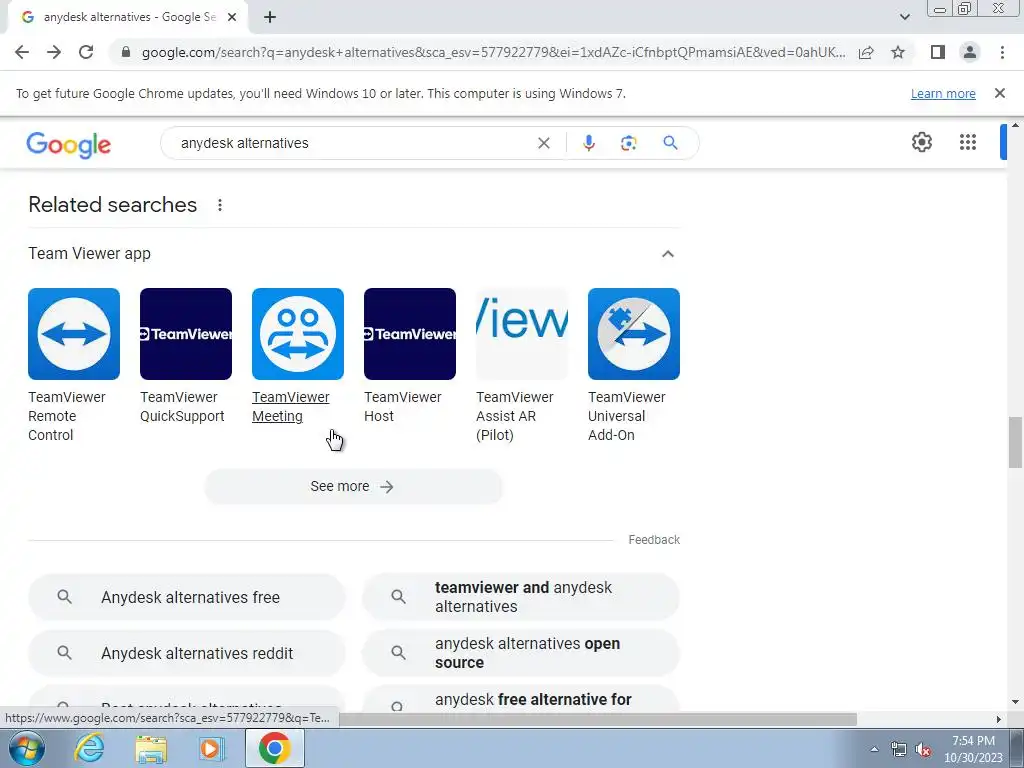Open TeamViewer Meeting app image

[298, 334]
